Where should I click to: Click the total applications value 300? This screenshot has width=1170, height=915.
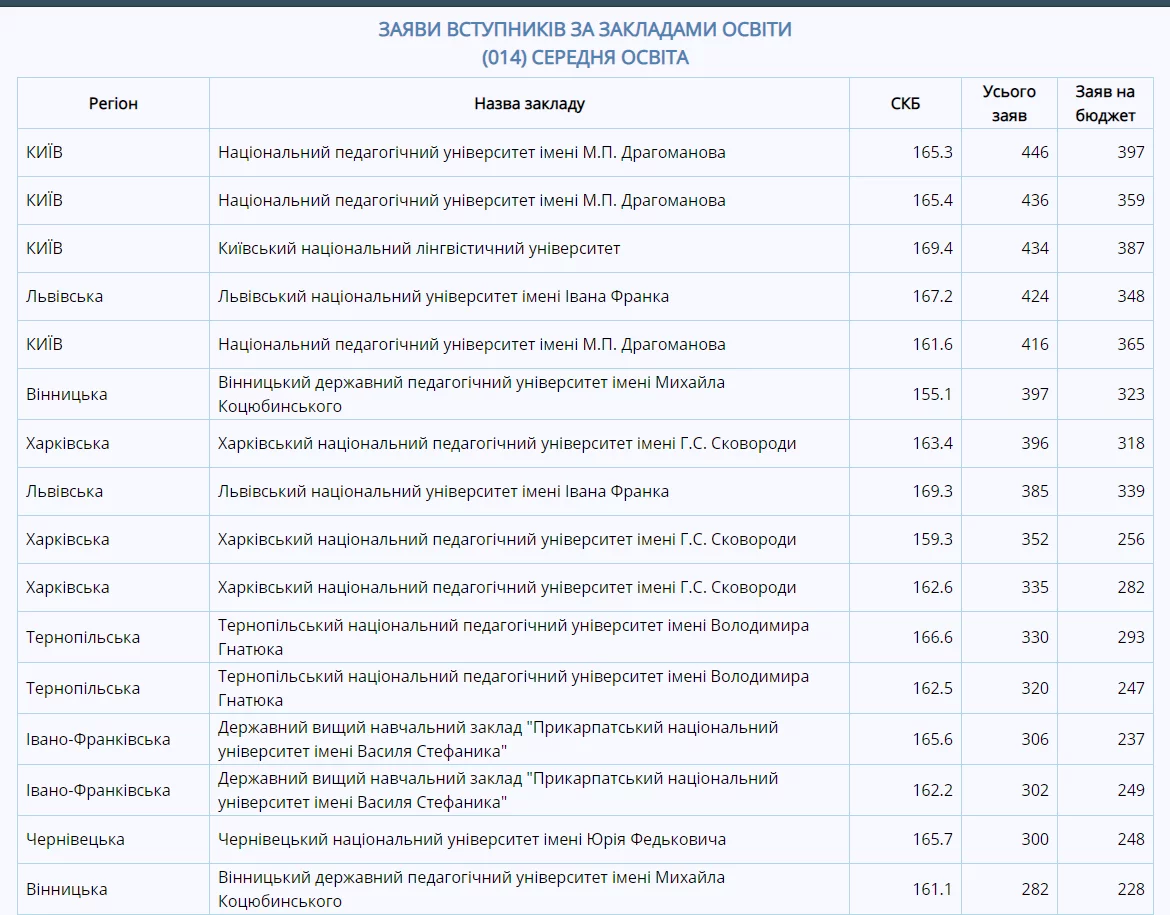click(1035, 840)
